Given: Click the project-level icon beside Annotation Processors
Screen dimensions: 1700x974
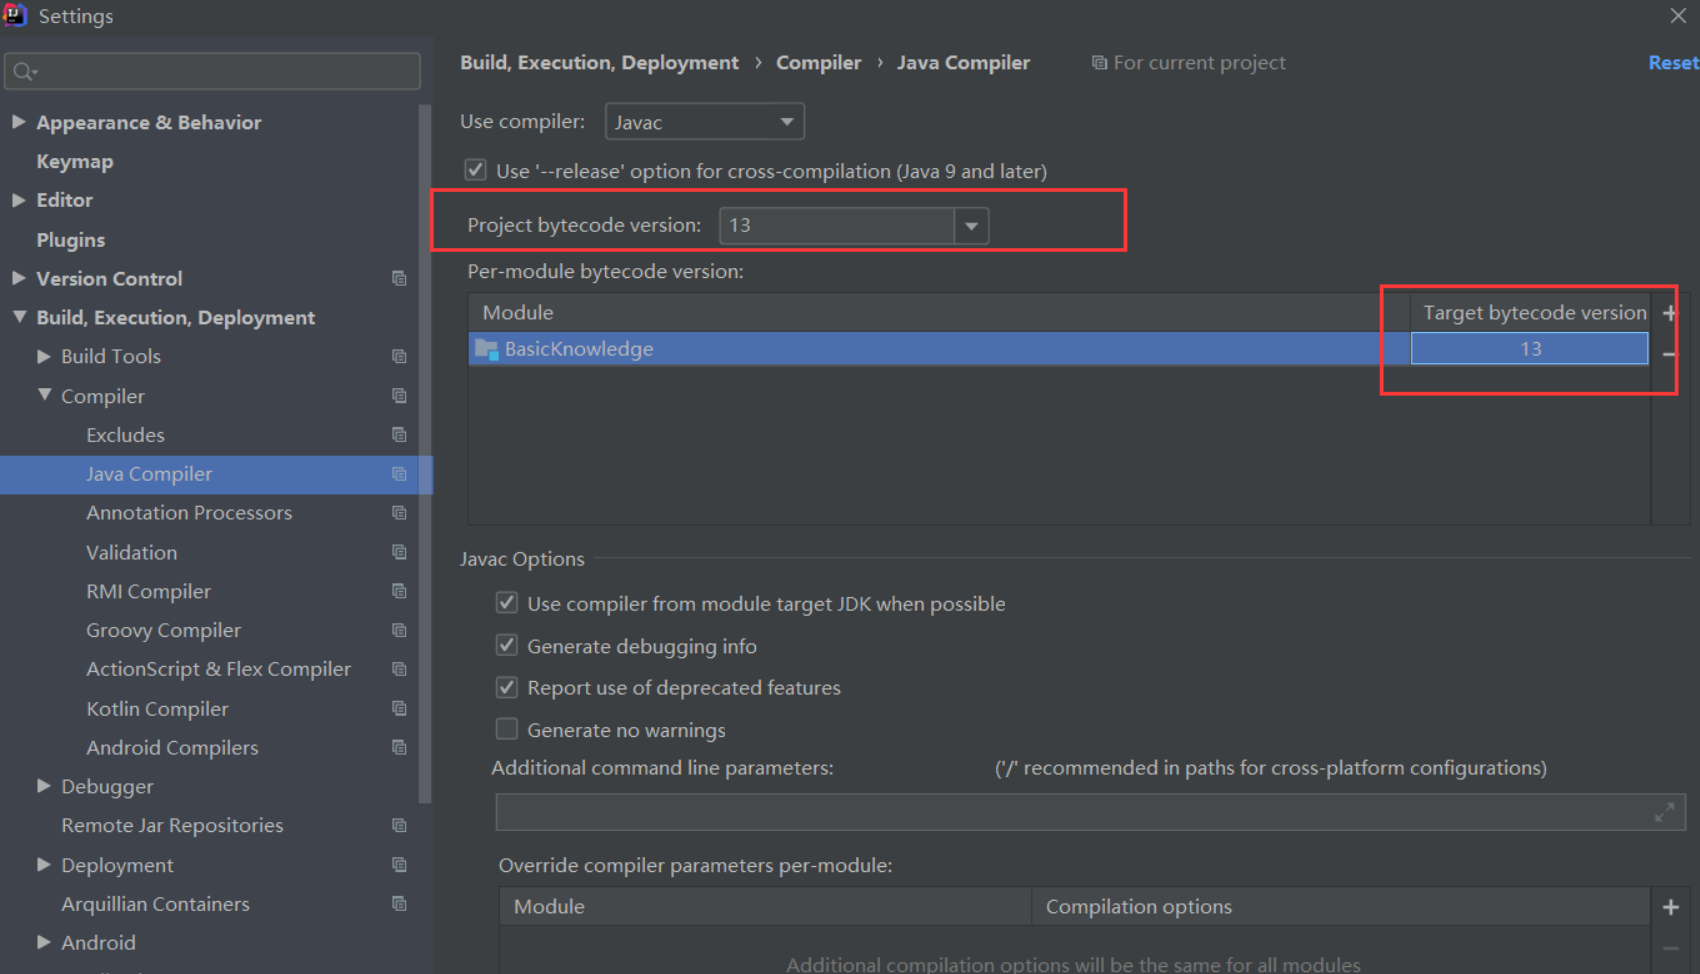Looking at the screenshot, I should pos(399,513).
